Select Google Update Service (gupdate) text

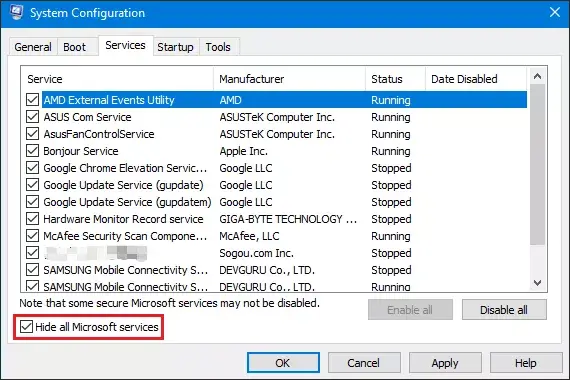tap(123, 185)
